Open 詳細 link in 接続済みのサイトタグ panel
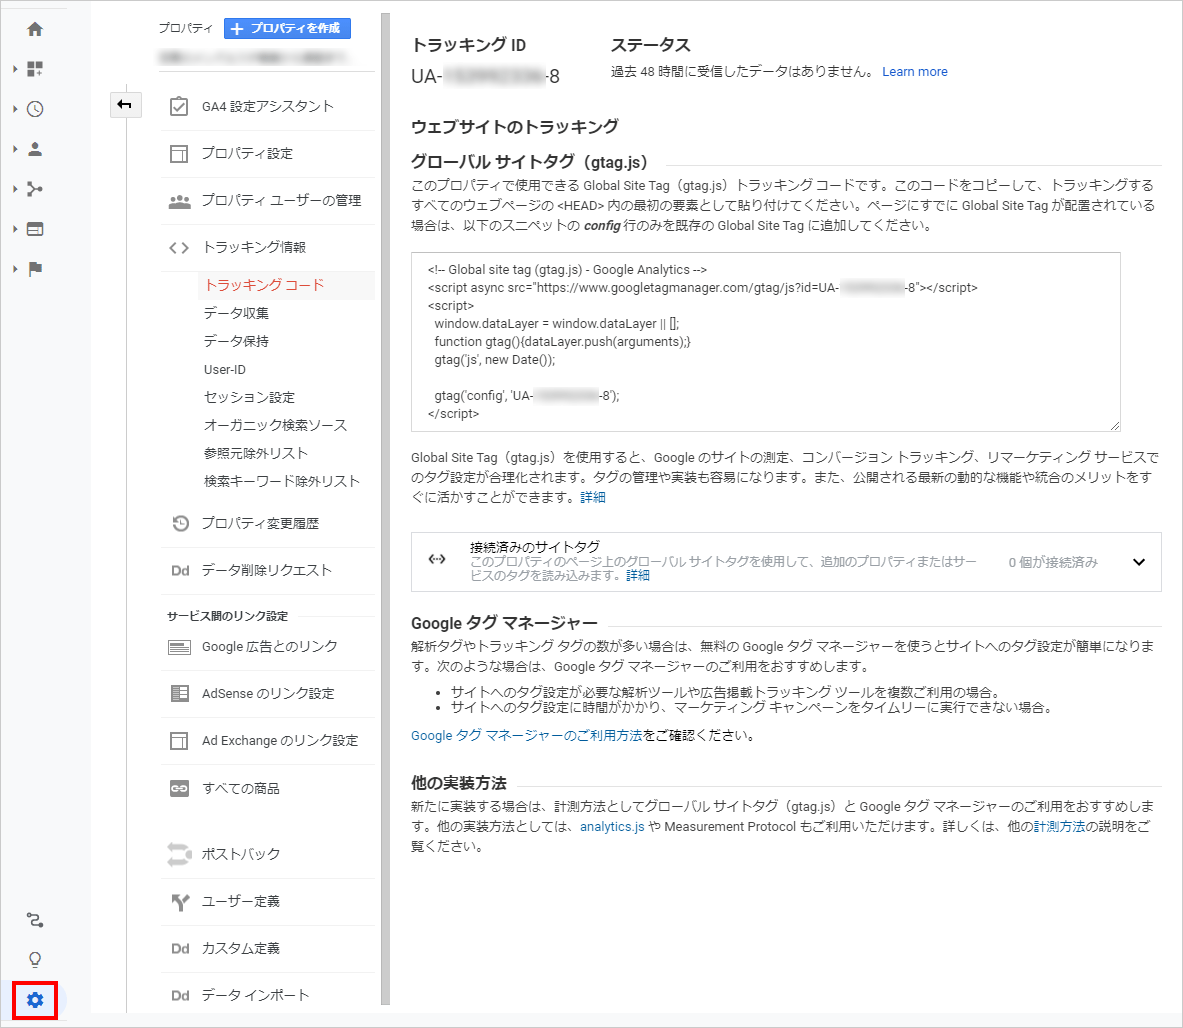The image size is (1183, 1028). click(x=638, y=575)
